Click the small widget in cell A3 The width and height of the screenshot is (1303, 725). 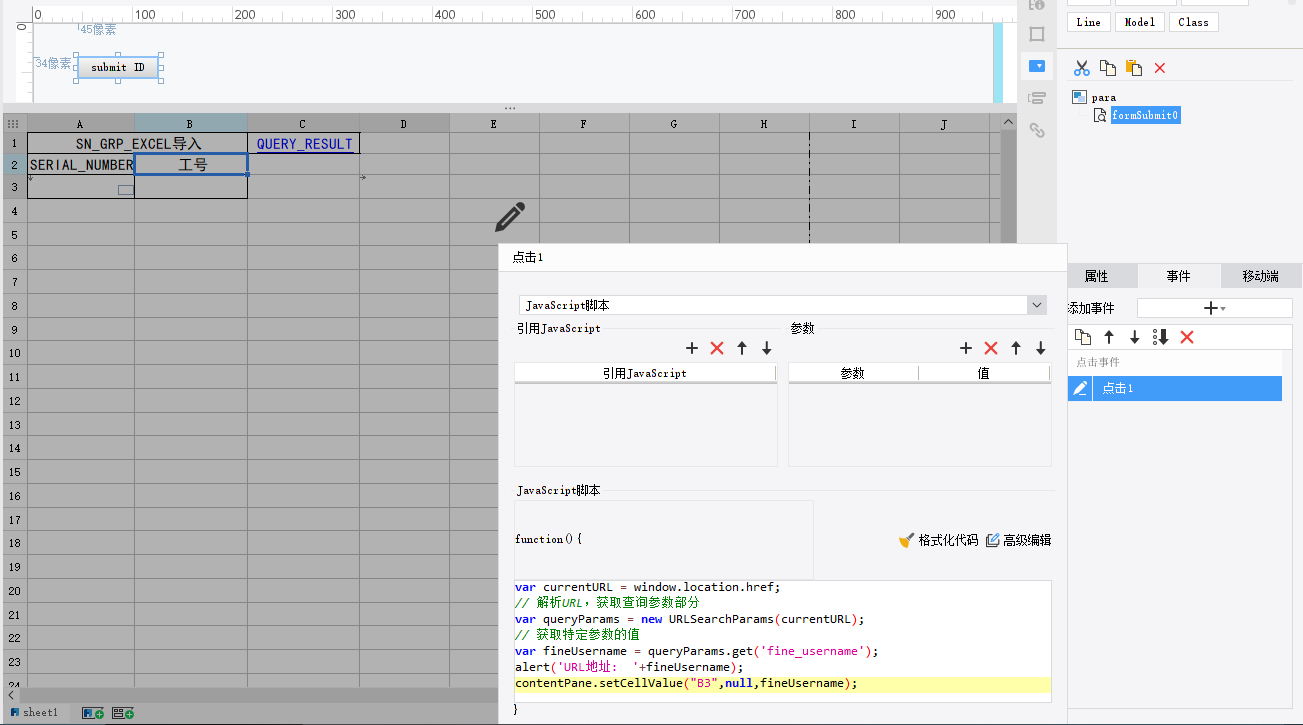(125, 190)
